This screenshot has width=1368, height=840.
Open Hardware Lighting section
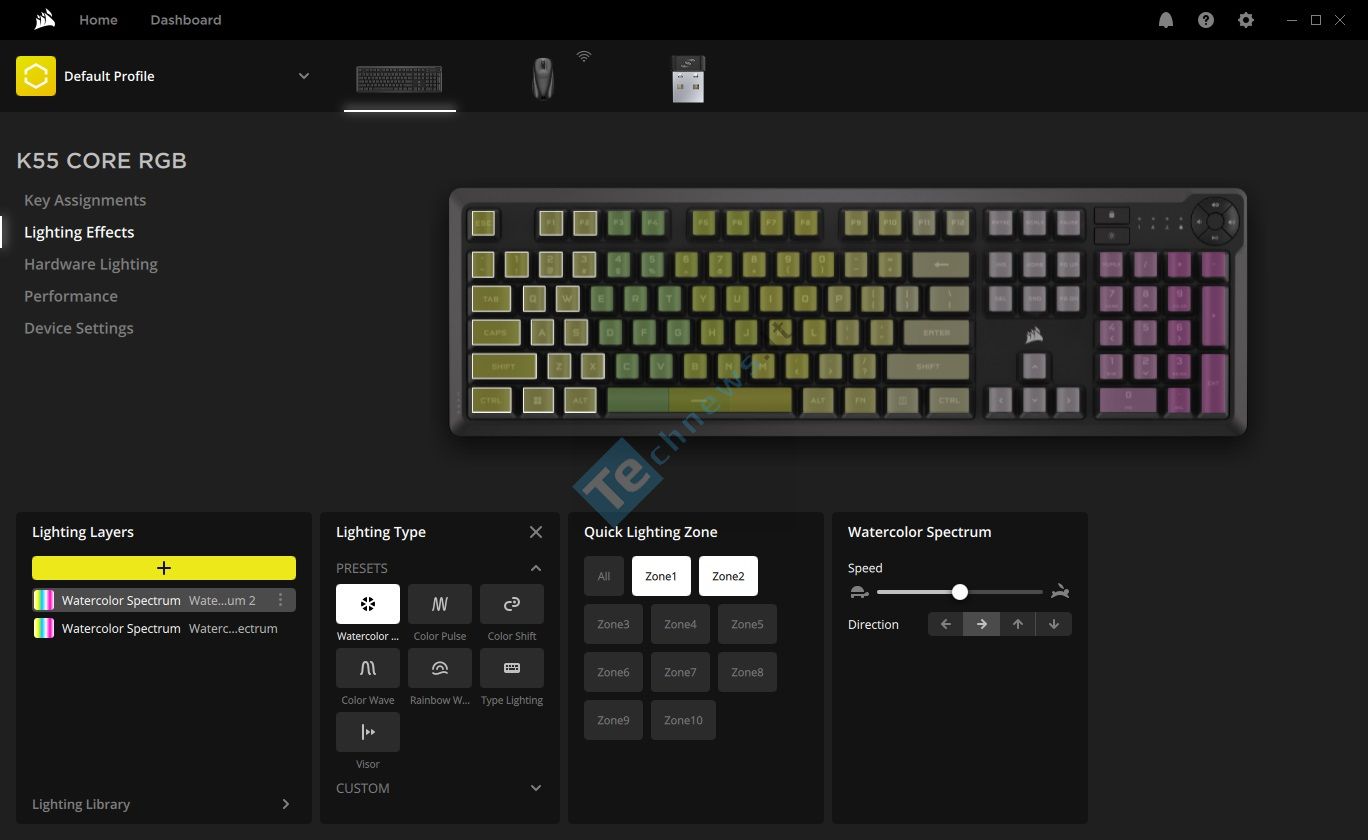[x=91, y=264]
